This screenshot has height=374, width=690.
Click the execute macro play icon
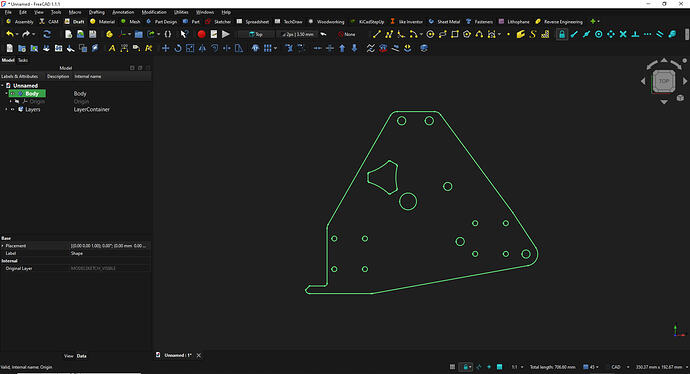click(226, 34)
